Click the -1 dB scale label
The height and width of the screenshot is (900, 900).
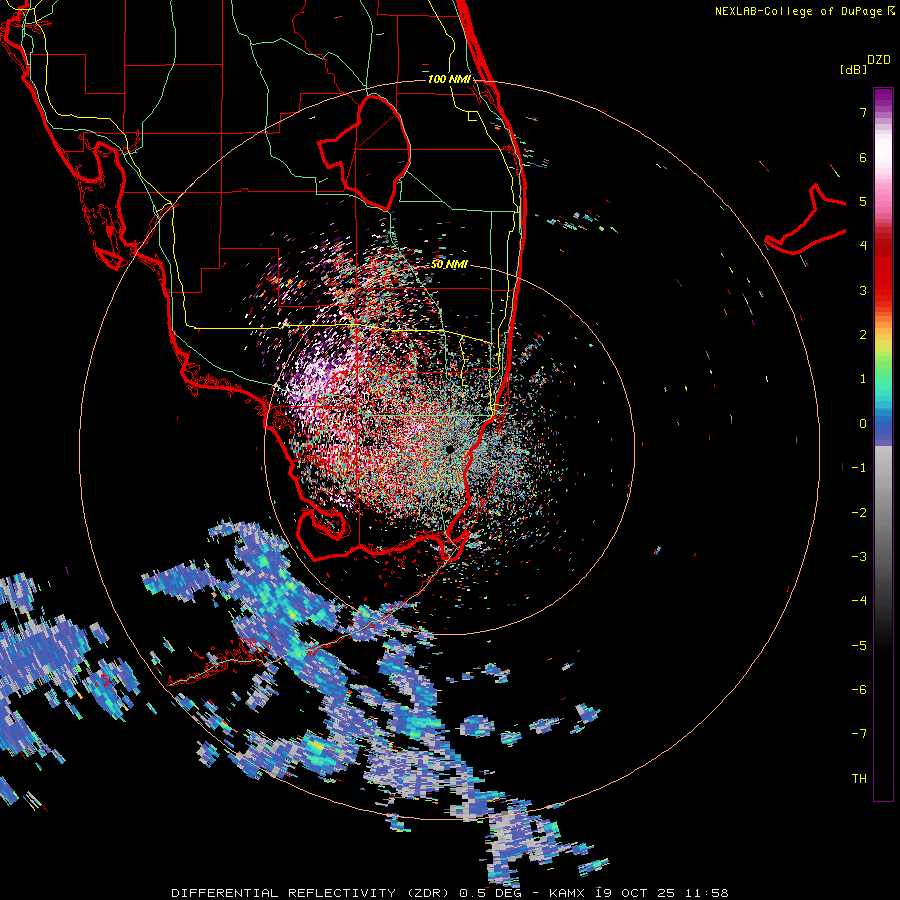pos(859,468)
